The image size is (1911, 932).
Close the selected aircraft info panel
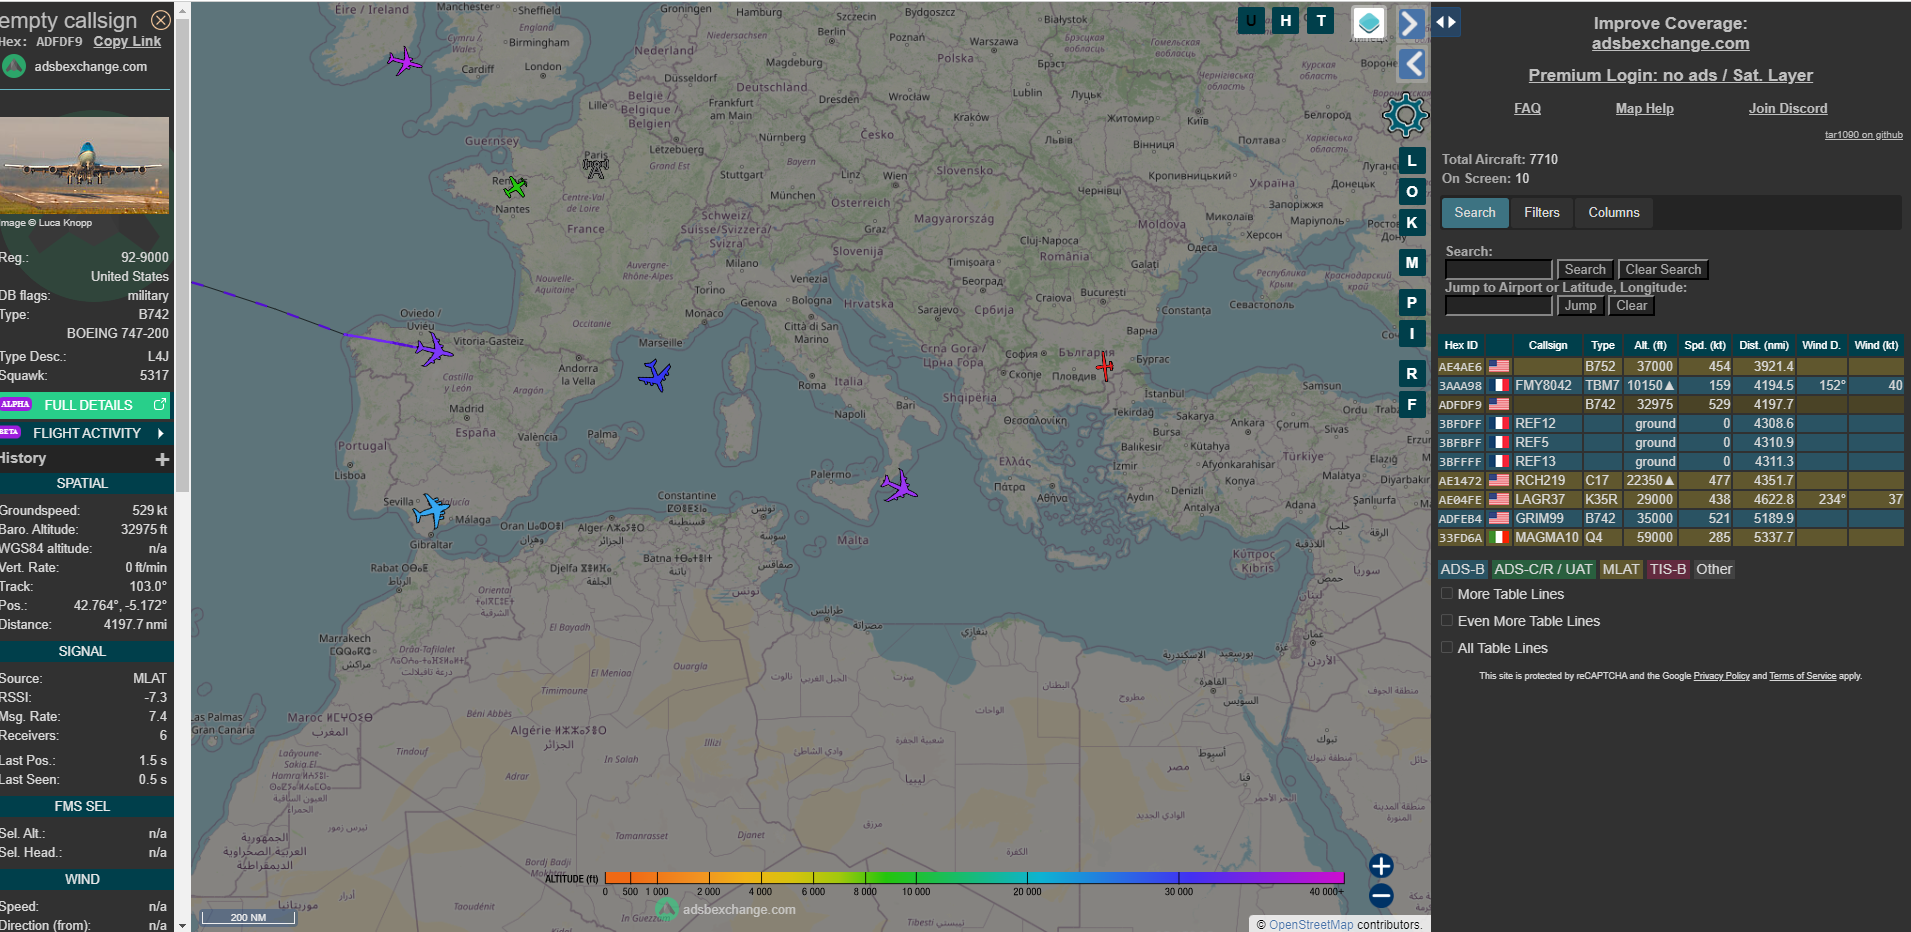pos(160,20)
